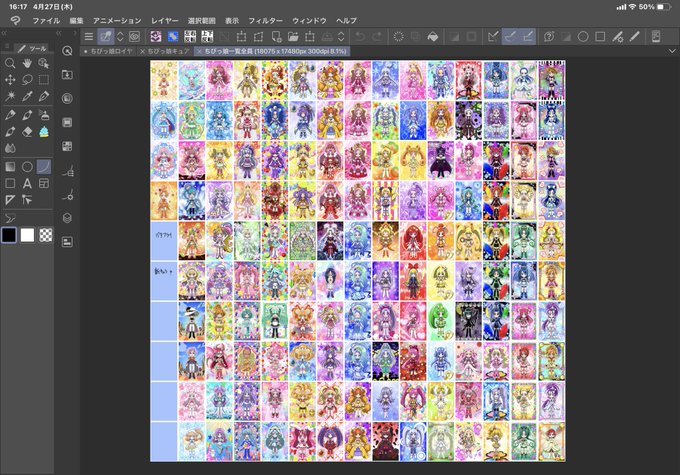Select the Auto select magic wand
Image resolution: width=680 pixels, height=475 pixels.
10,96
